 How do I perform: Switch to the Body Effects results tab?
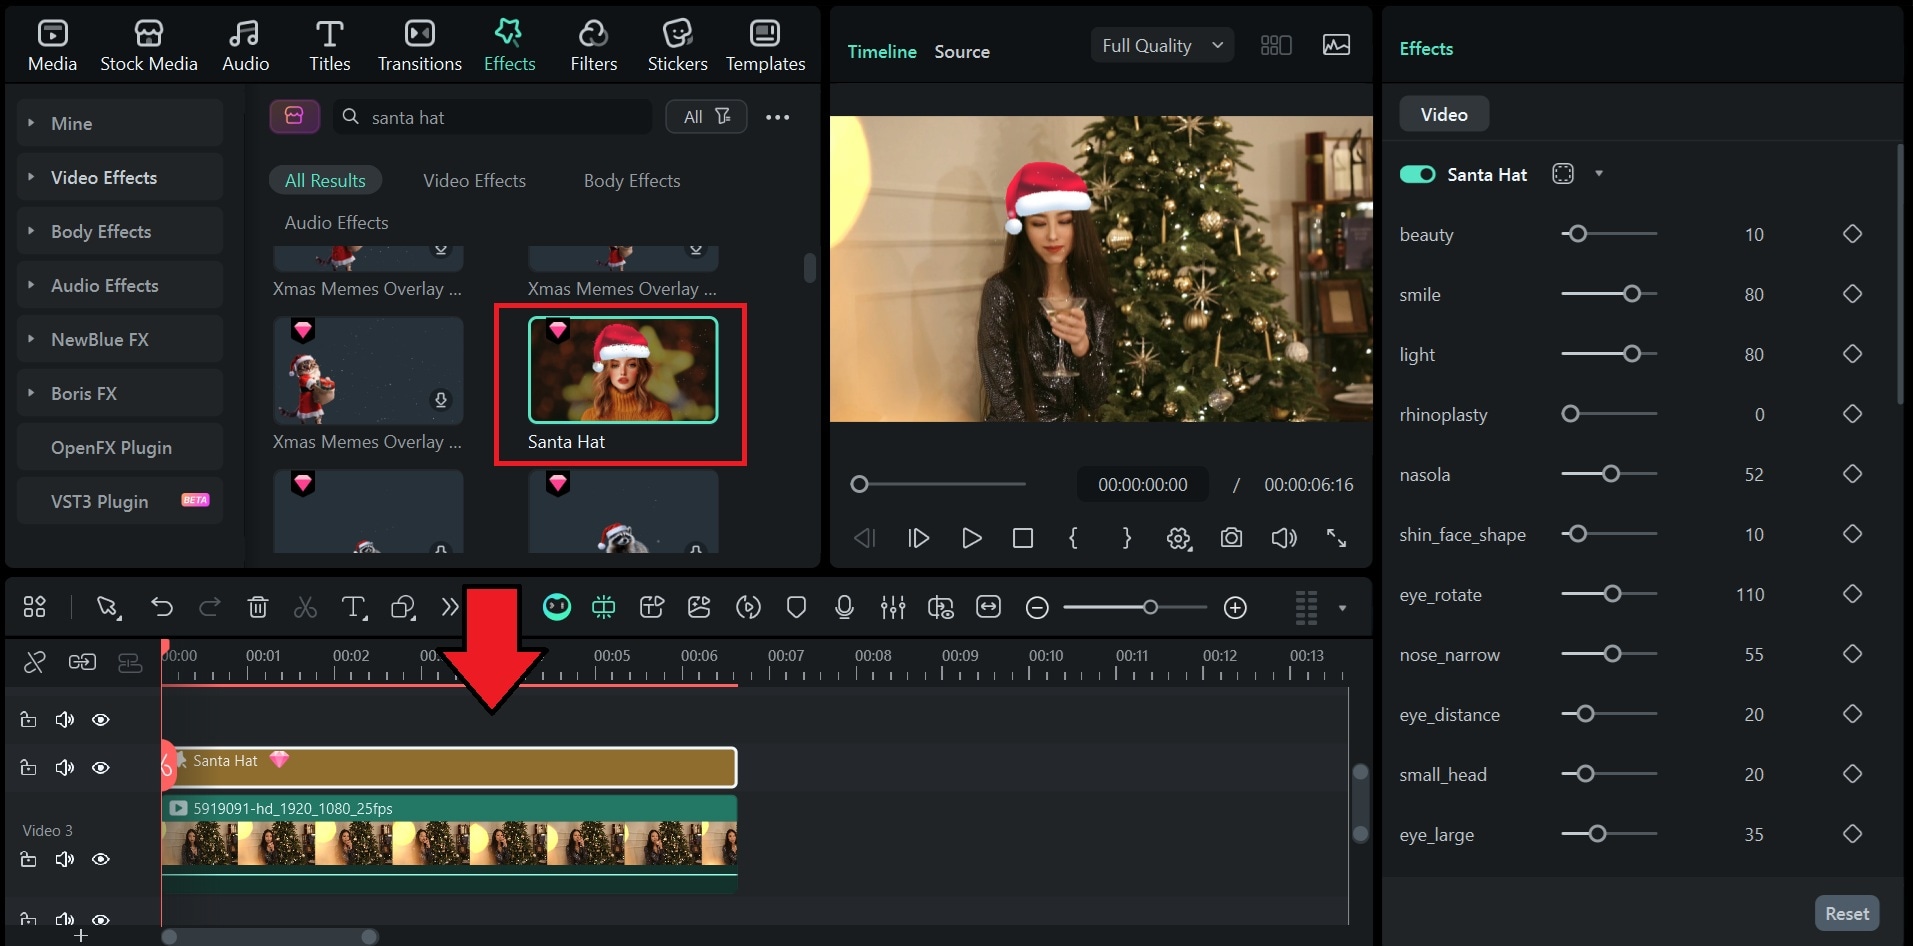(x=631, y=180)
